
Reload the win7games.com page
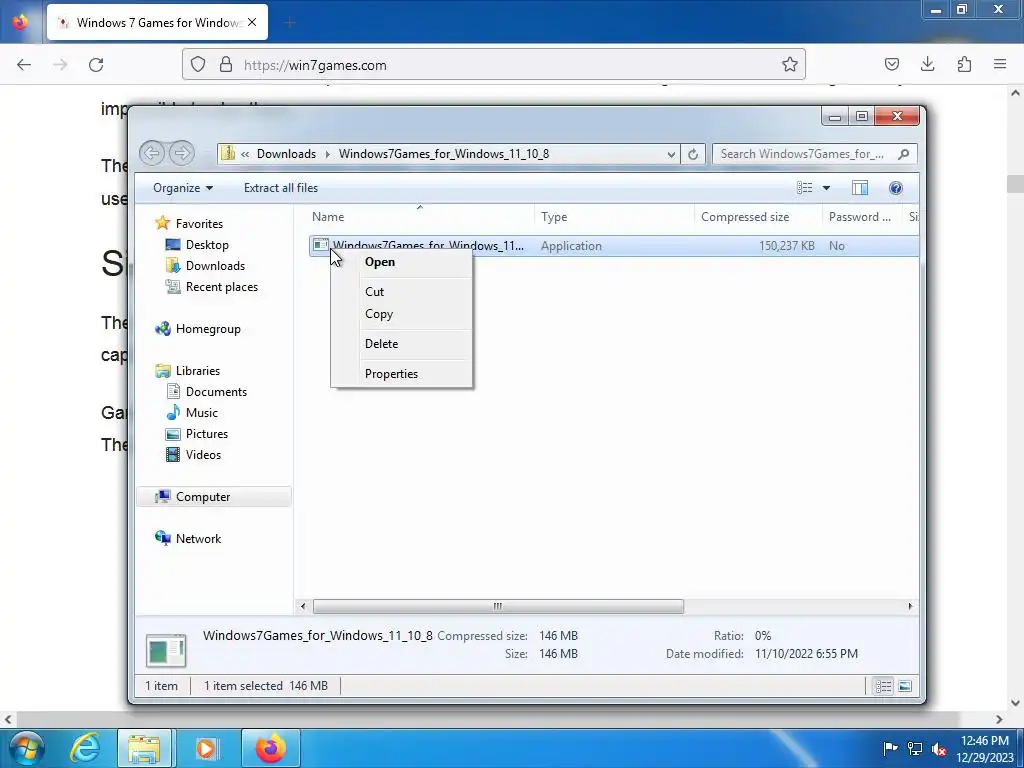tap(96, 65)
